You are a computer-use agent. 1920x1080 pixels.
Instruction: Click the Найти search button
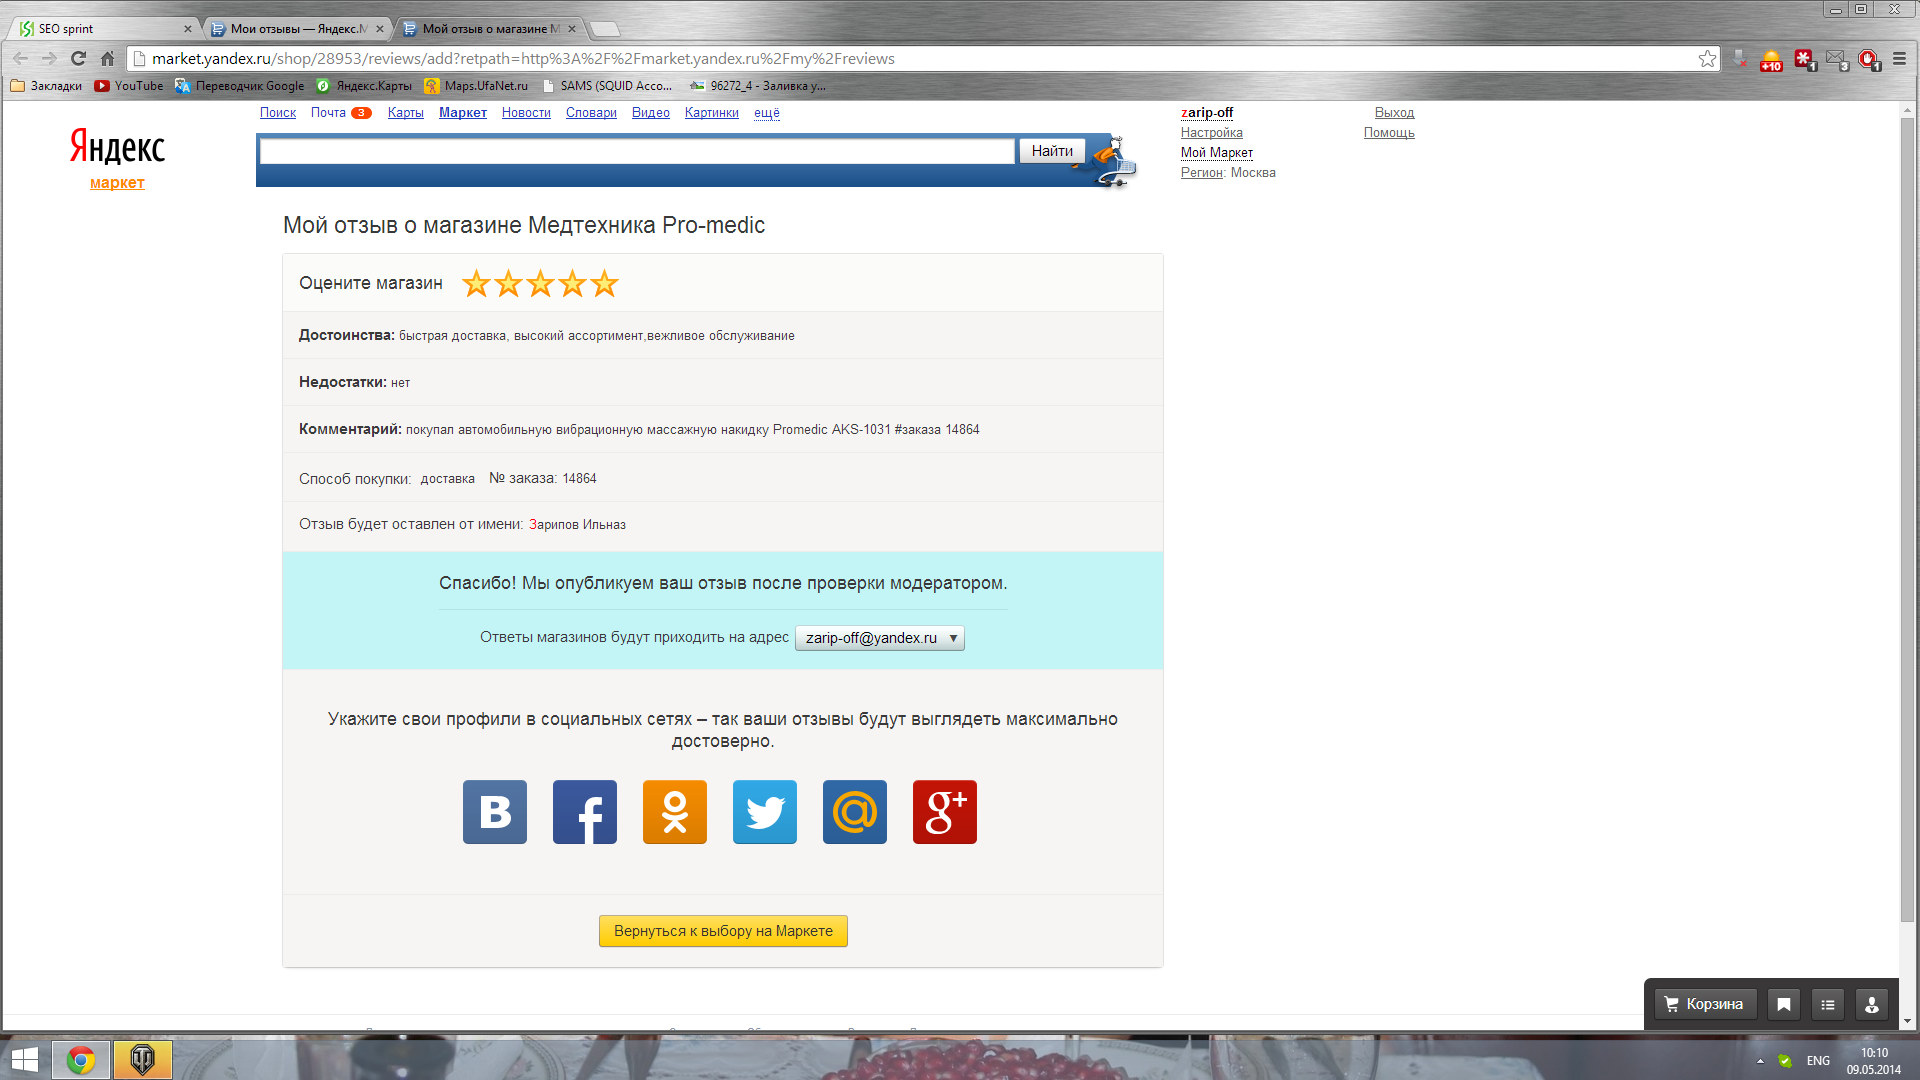[1052, 151]
